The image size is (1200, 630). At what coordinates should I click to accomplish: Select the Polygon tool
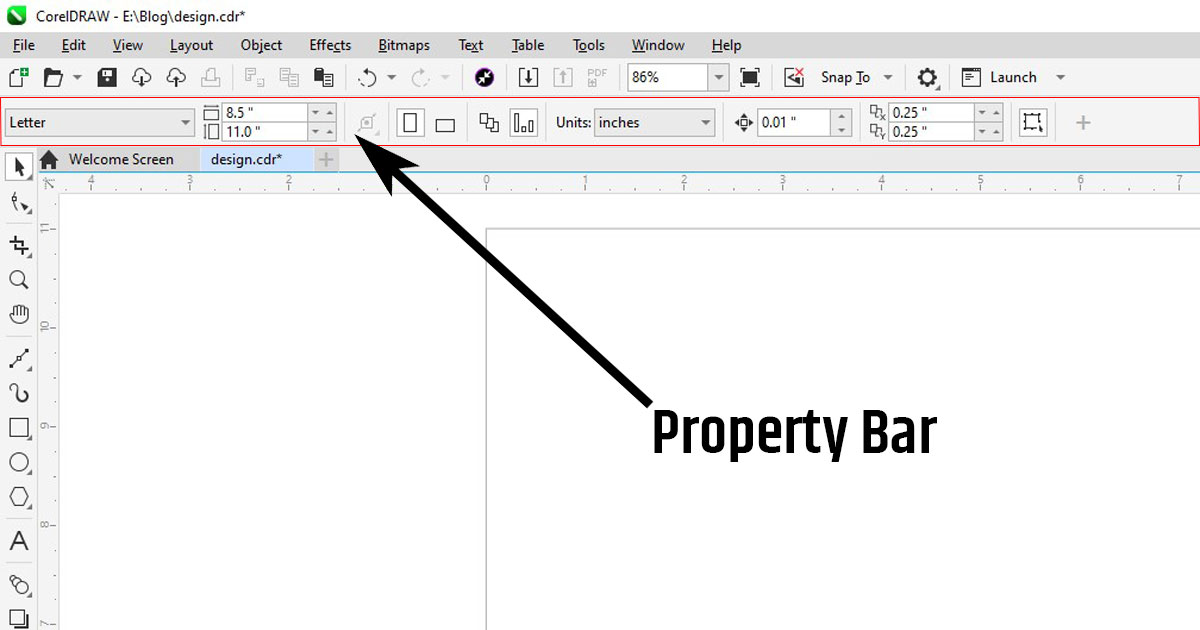pos(19,497)
